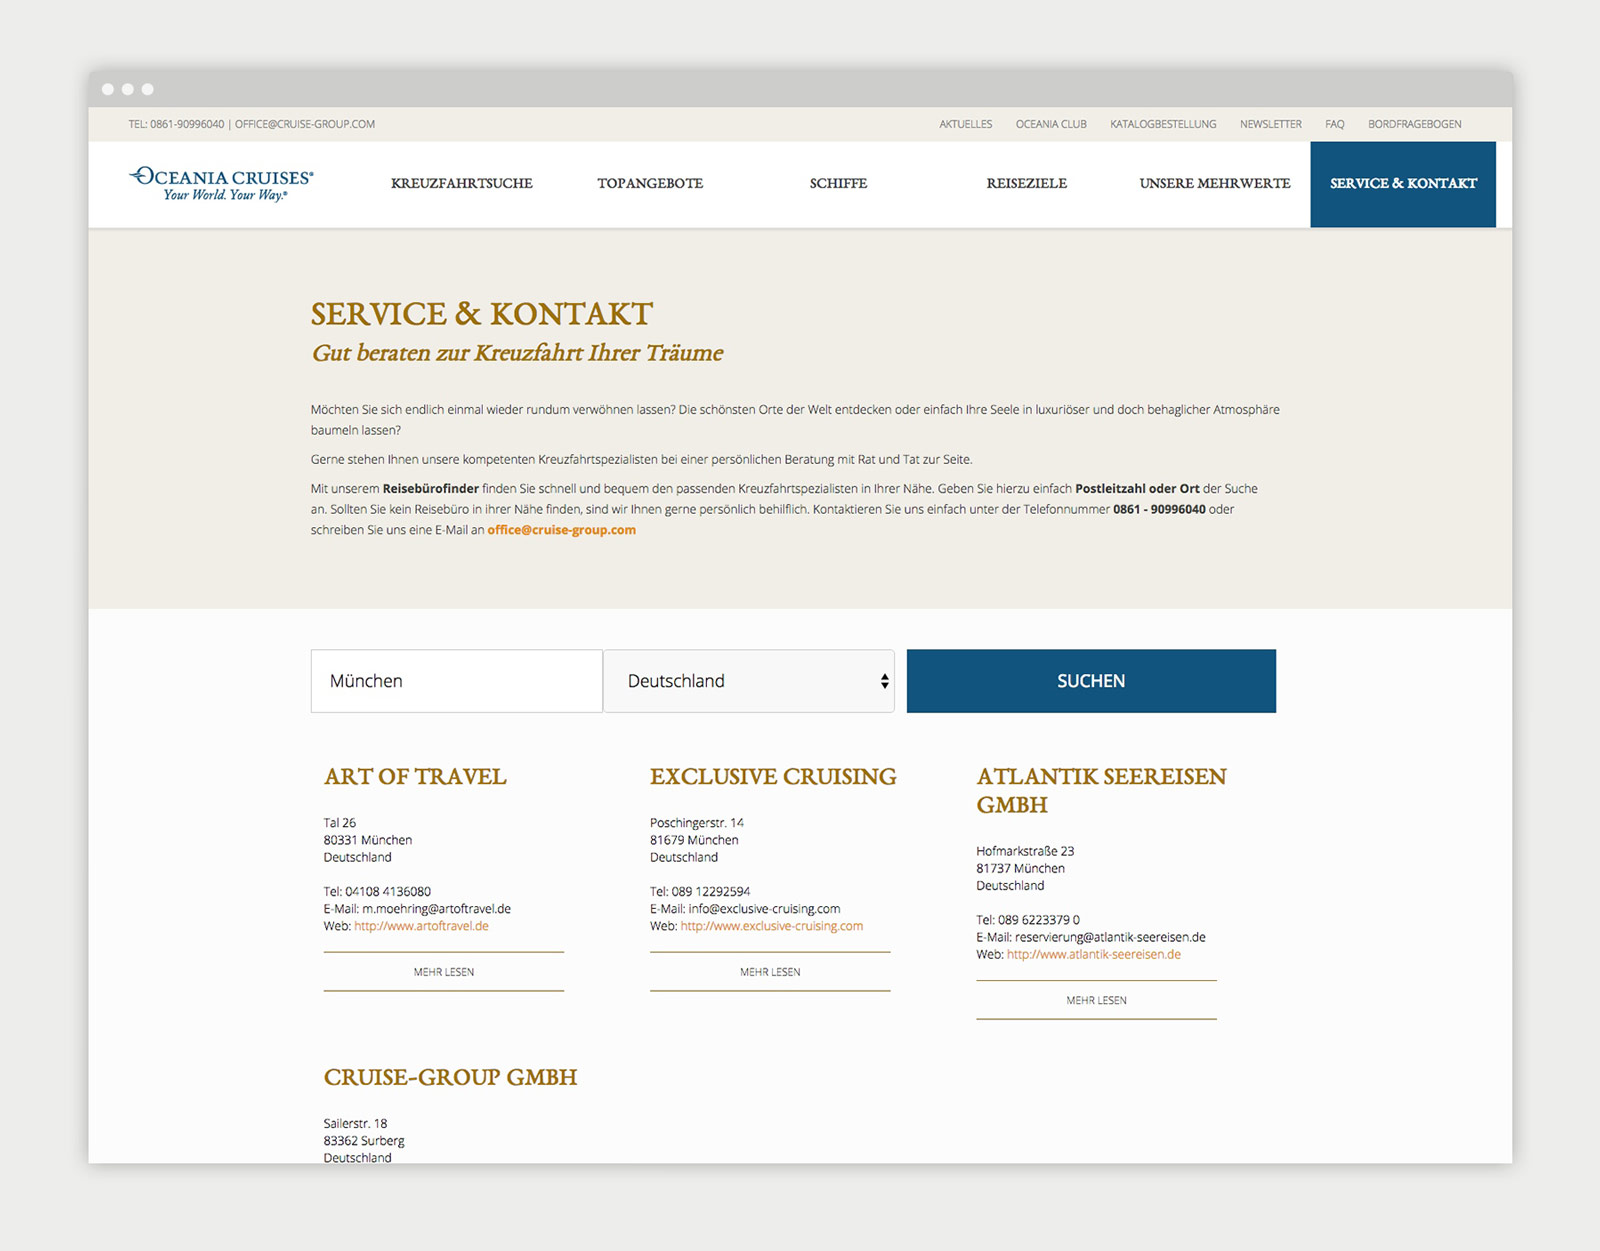Open the Reiseziele menu item
This screenshot has height=1251, width=1600.
1026,184
